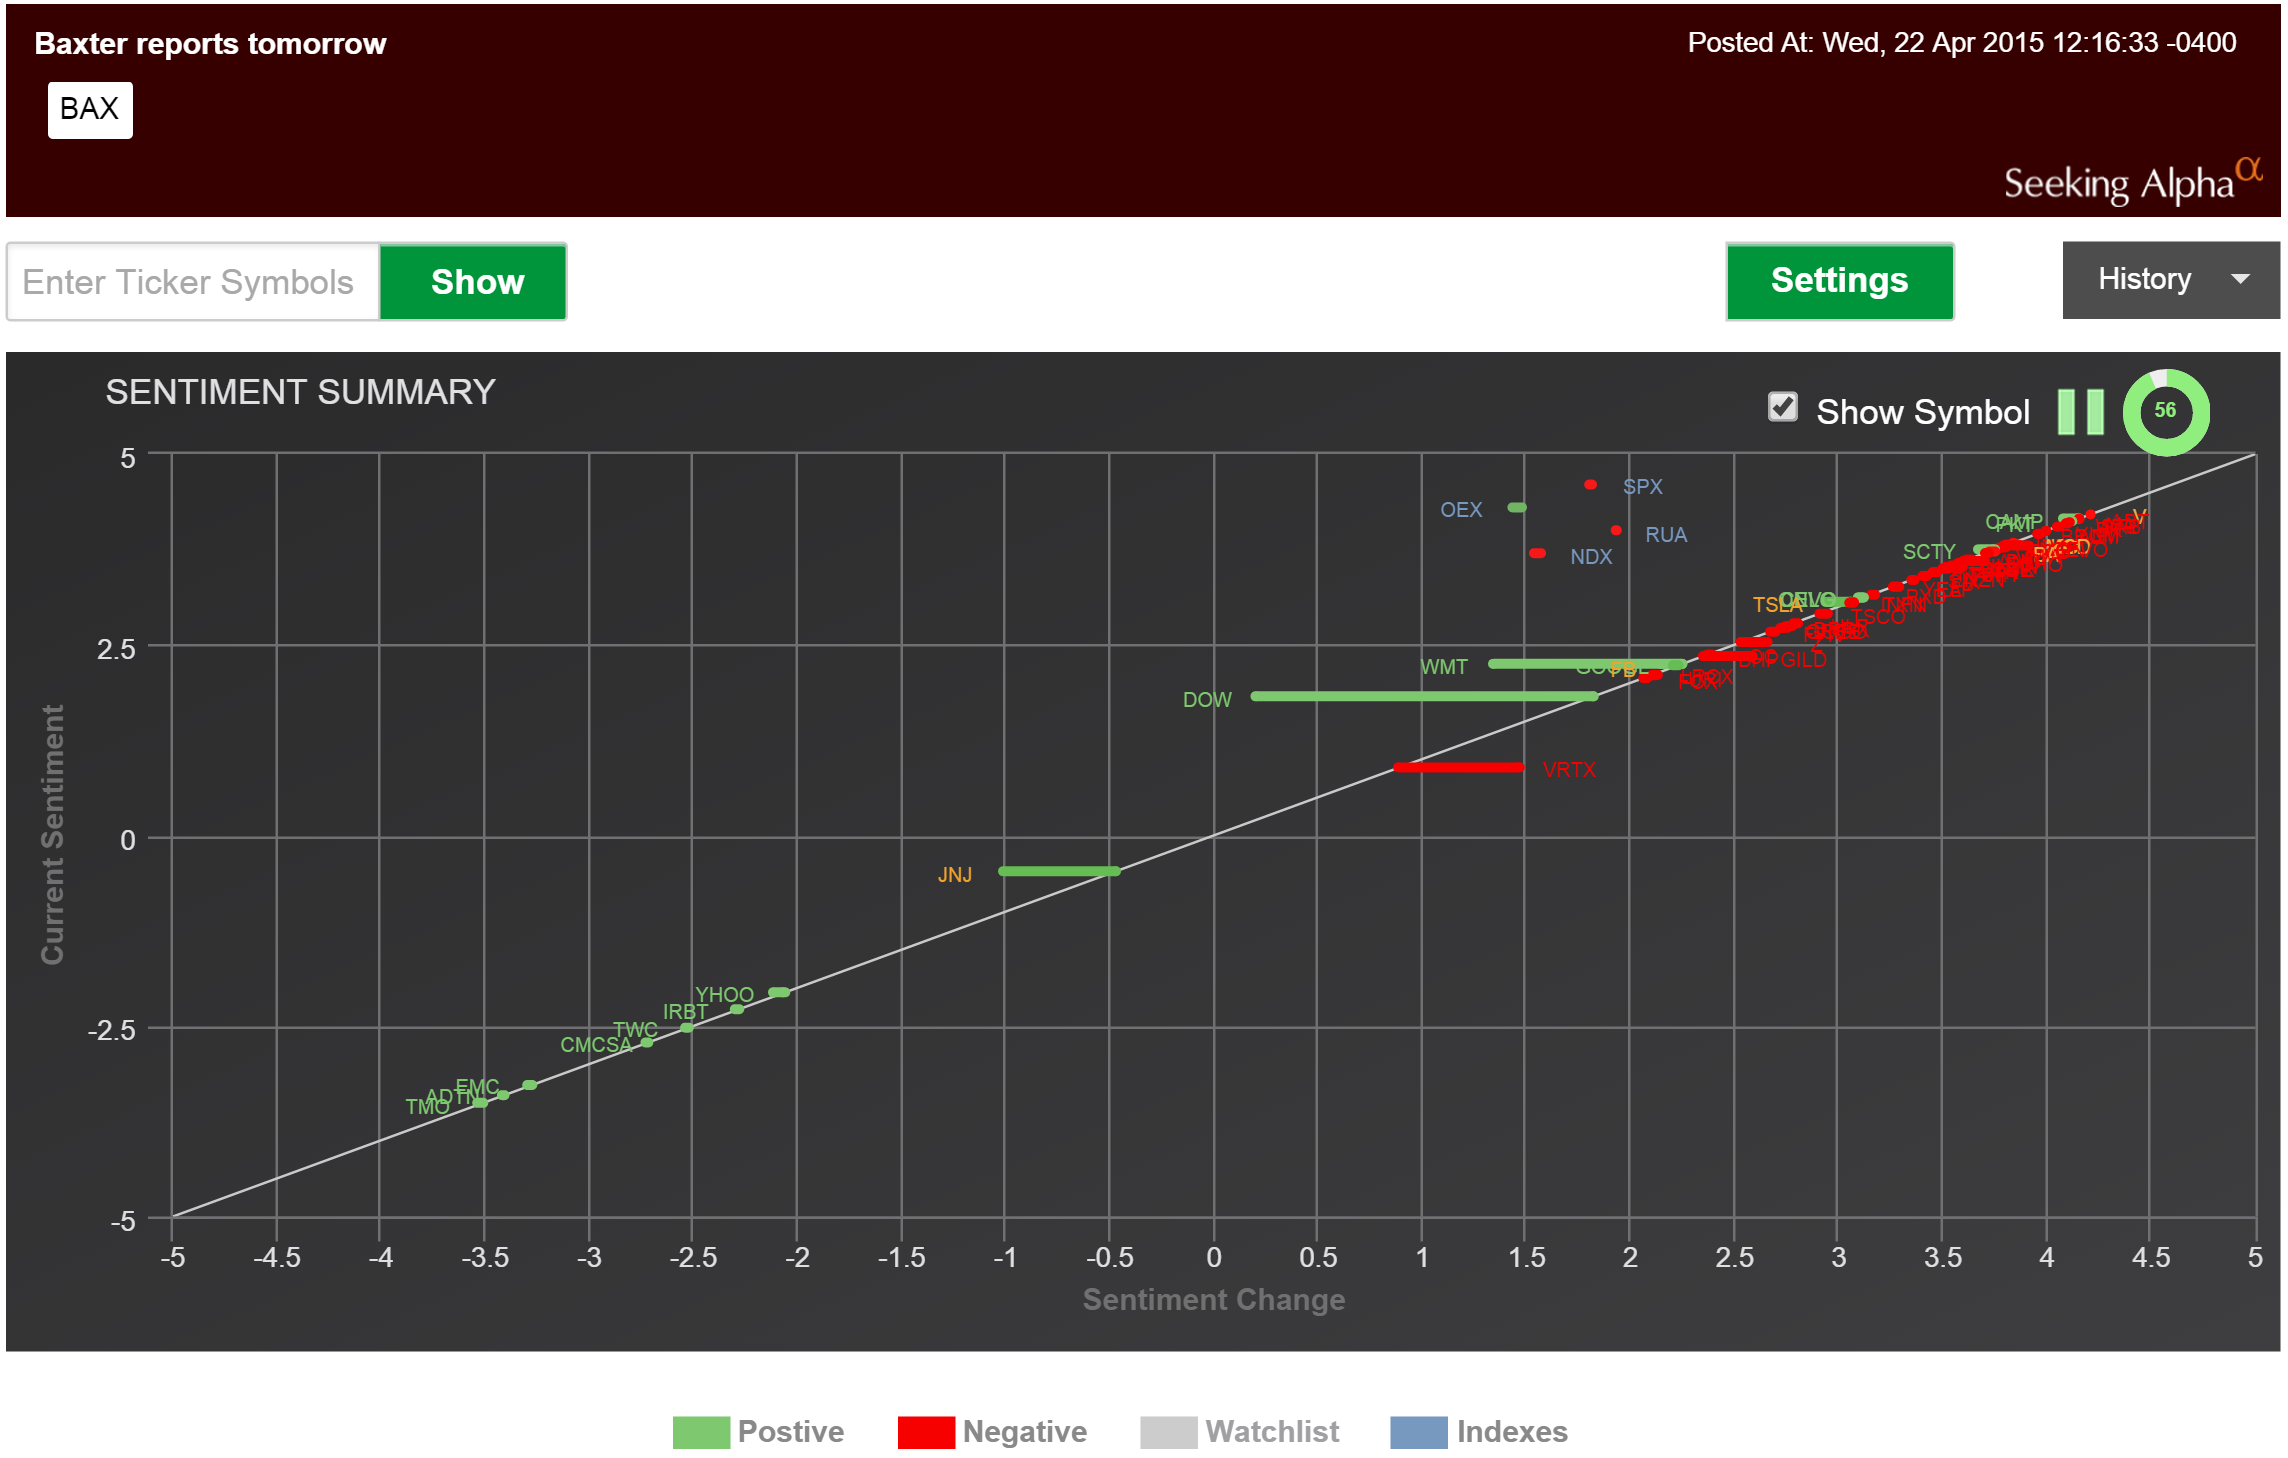Click the pause icon beside Show Symbol
Image resolution: width=2288 pixels, height=1458 pixels.
coord(2080,412)
